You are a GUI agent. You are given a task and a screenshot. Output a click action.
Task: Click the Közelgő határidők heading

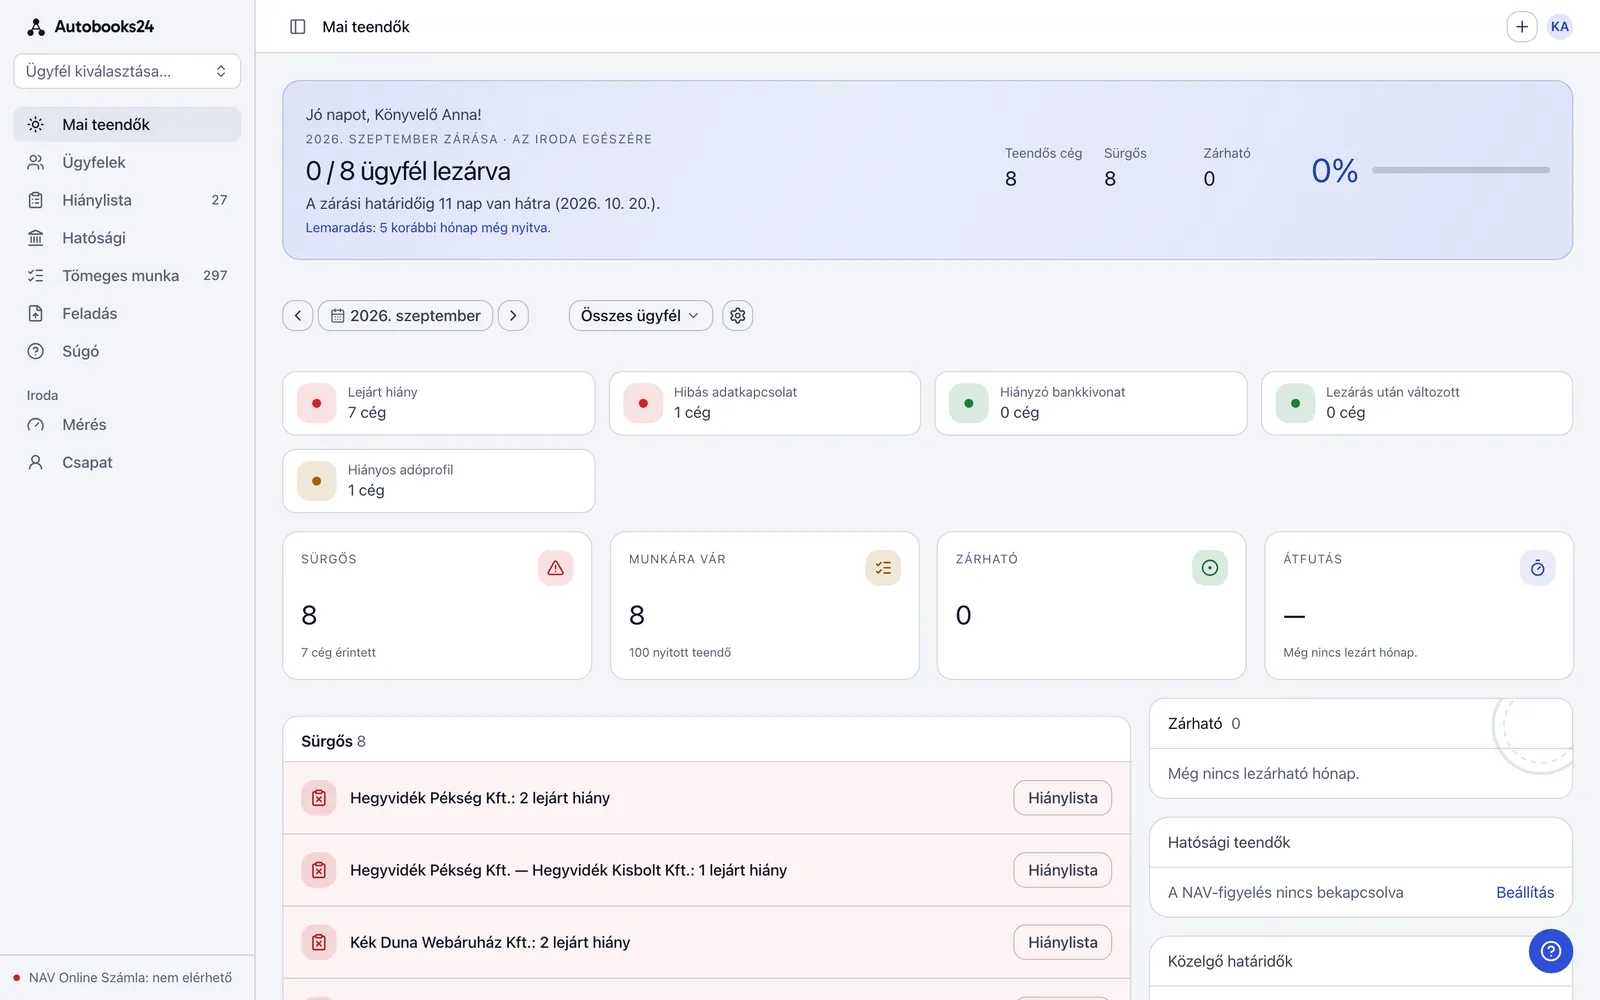[1230, 962]
